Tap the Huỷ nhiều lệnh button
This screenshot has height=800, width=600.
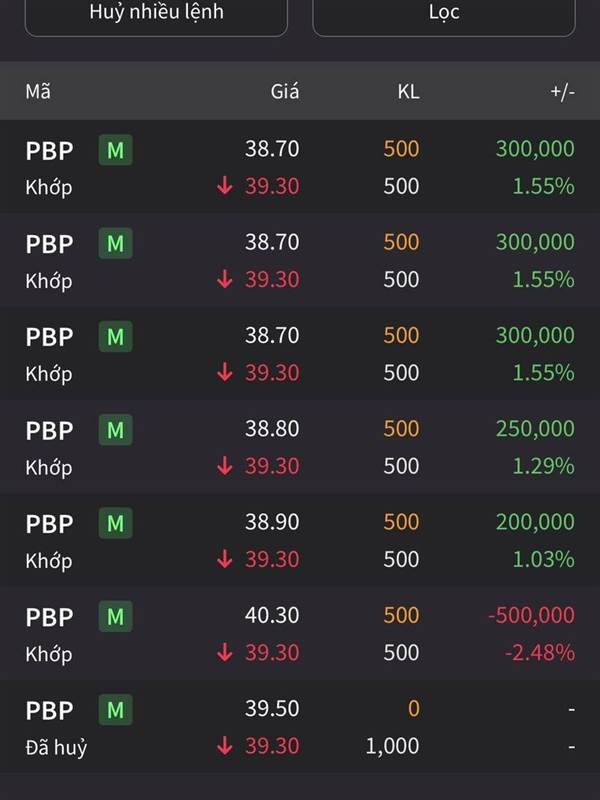click(x=156, y=15)
